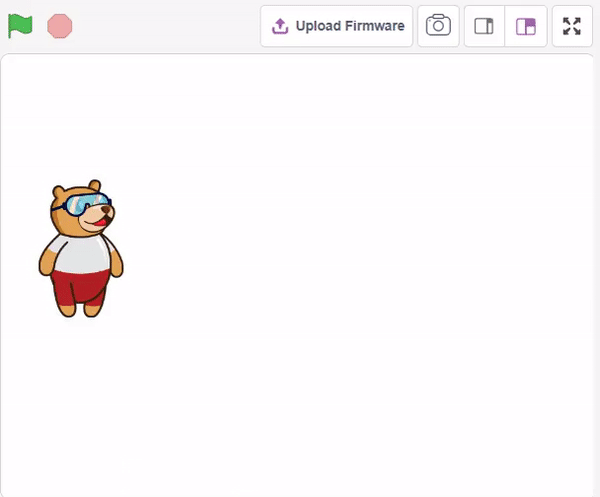Screen dimensions: 600x497
Task: Click the bear sprite on the stage
Action: click(x=81, y=249)
